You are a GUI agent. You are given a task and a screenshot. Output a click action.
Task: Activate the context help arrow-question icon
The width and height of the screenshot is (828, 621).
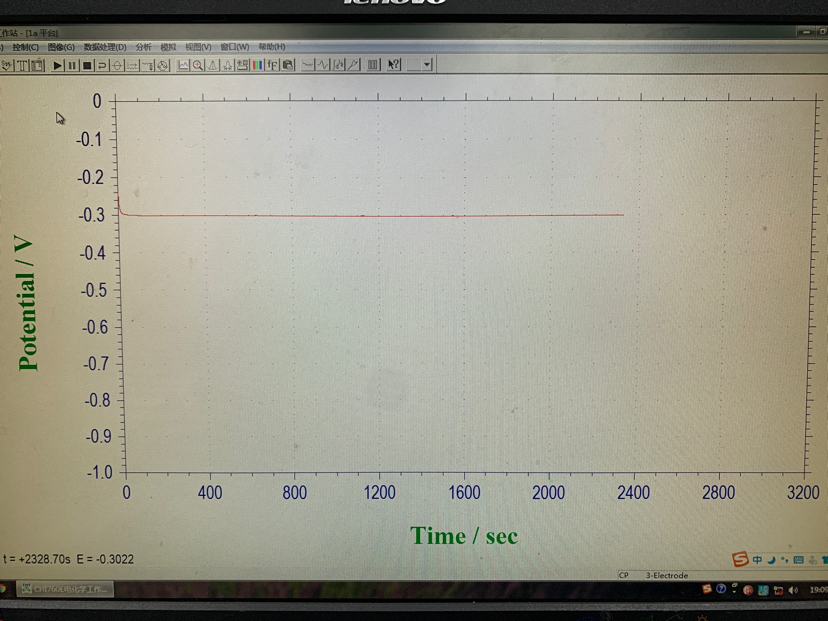pyautogui.click(x=394, y=65)
